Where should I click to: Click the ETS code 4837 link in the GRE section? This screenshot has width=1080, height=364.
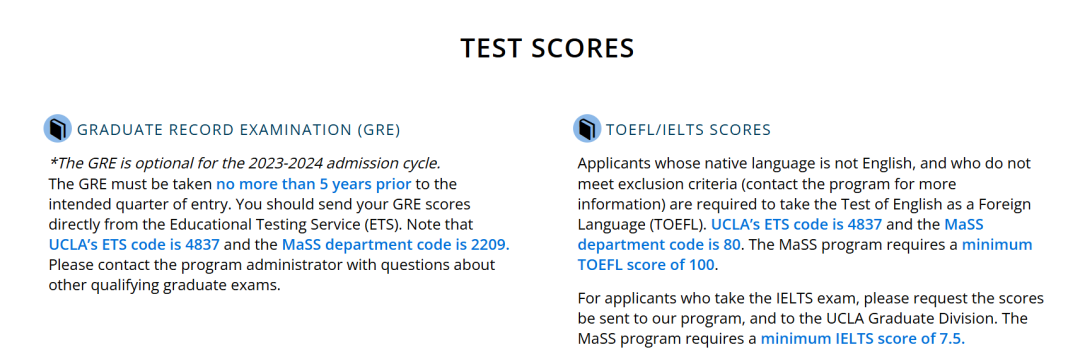coord(134,245)
